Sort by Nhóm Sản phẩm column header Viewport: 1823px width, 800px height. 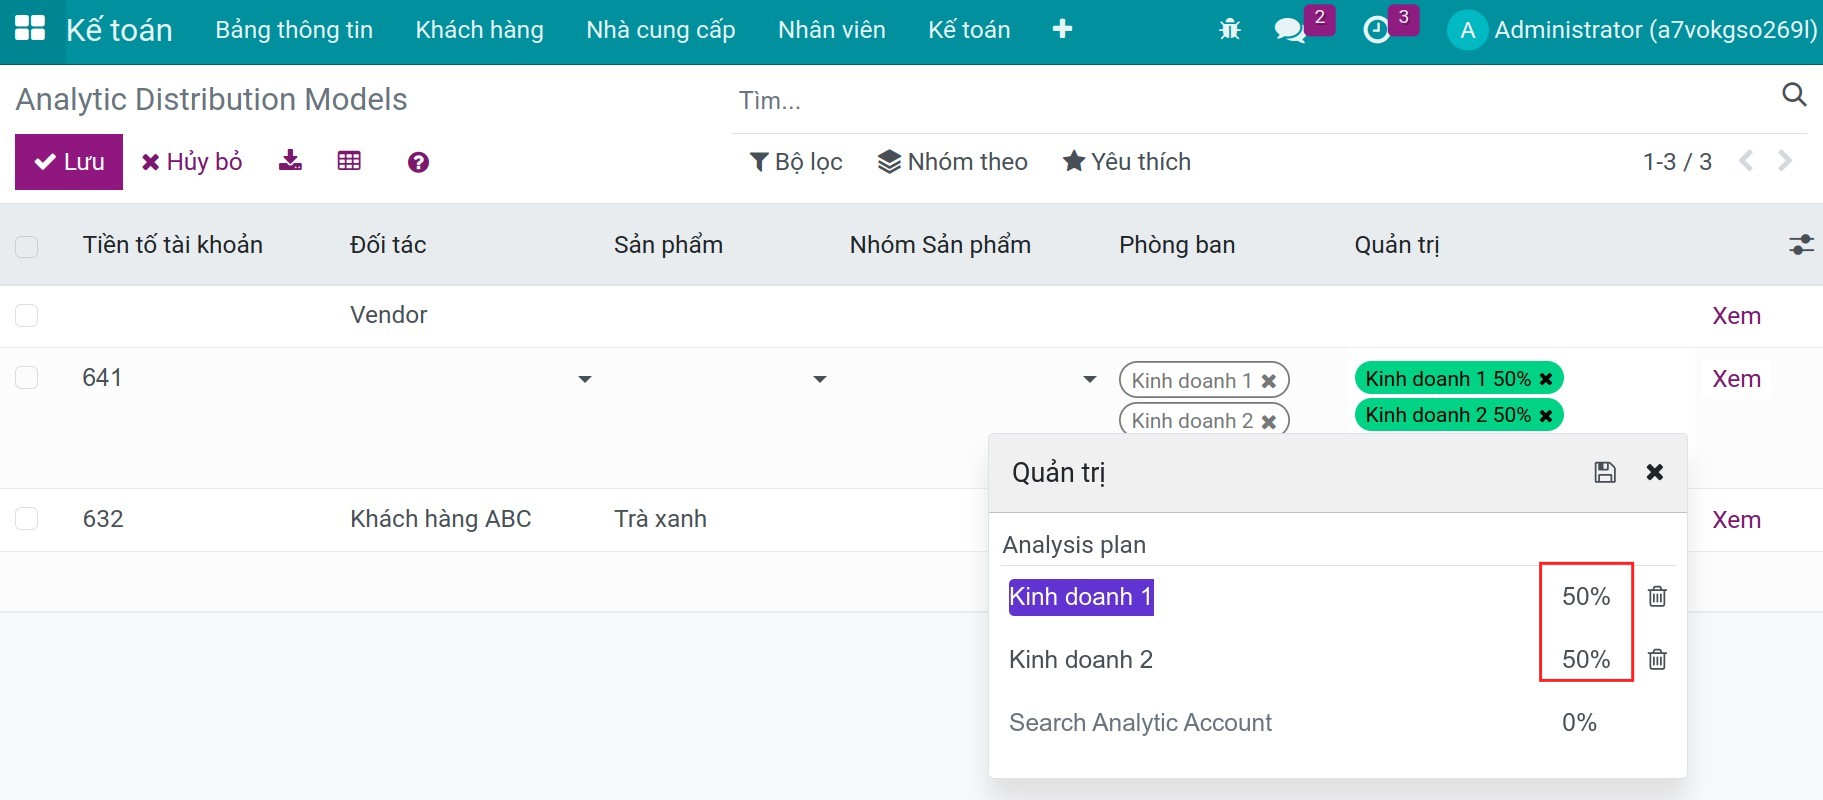[x=940, y=245]
